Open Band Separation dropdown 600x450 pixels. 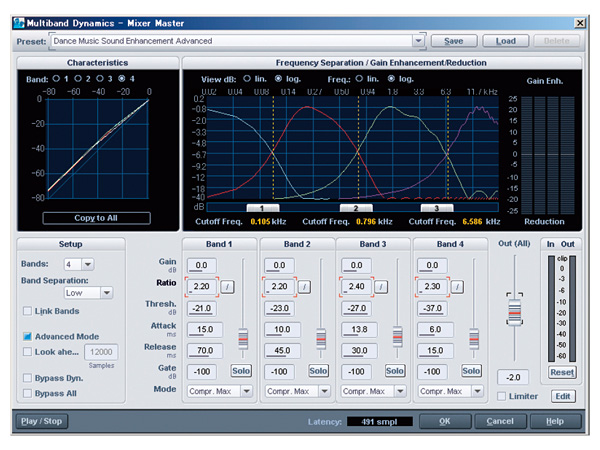coord(107,293)
